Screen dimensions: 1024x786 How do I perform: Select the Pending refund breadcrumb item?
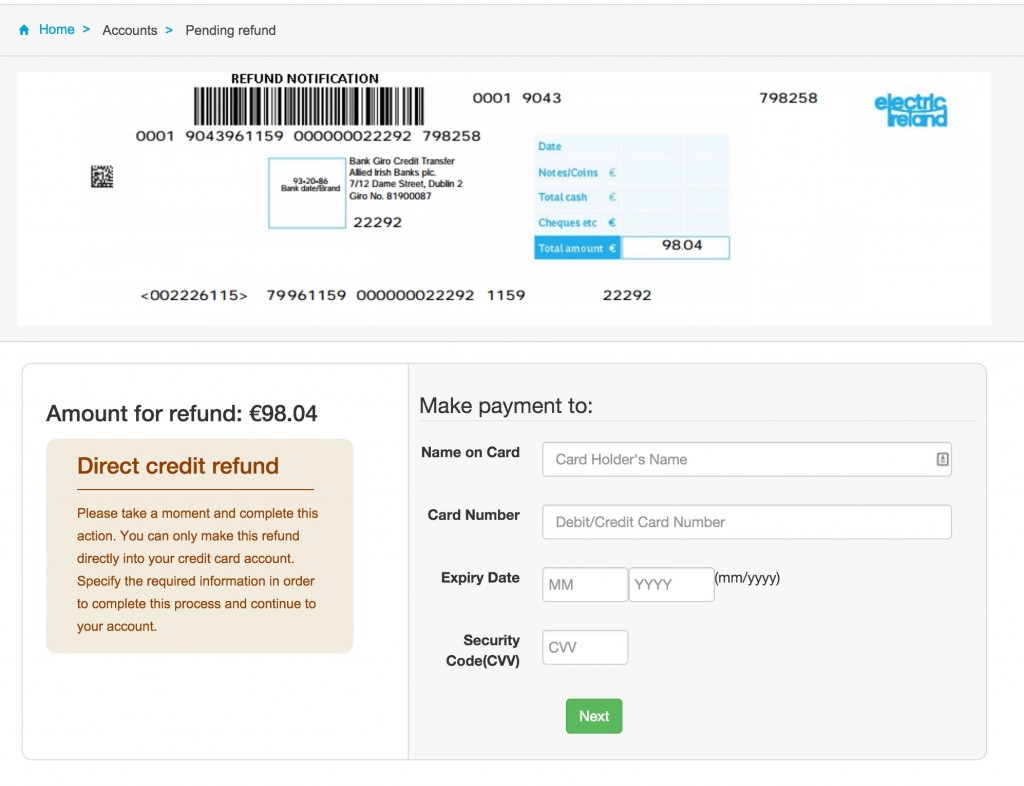(230, 30)
